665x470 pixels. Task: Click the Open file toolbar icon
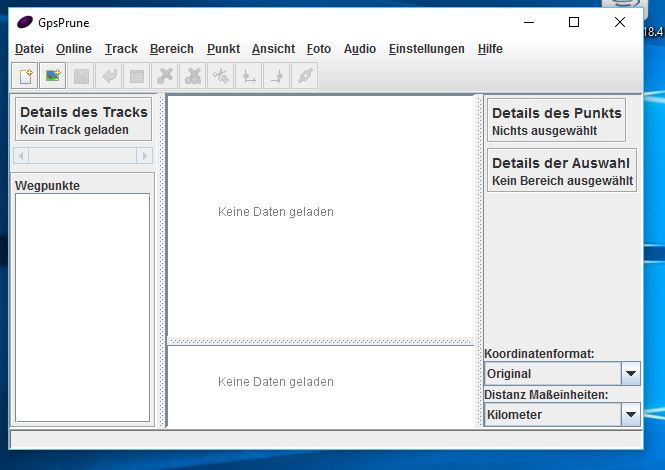(x=25, y=76)
